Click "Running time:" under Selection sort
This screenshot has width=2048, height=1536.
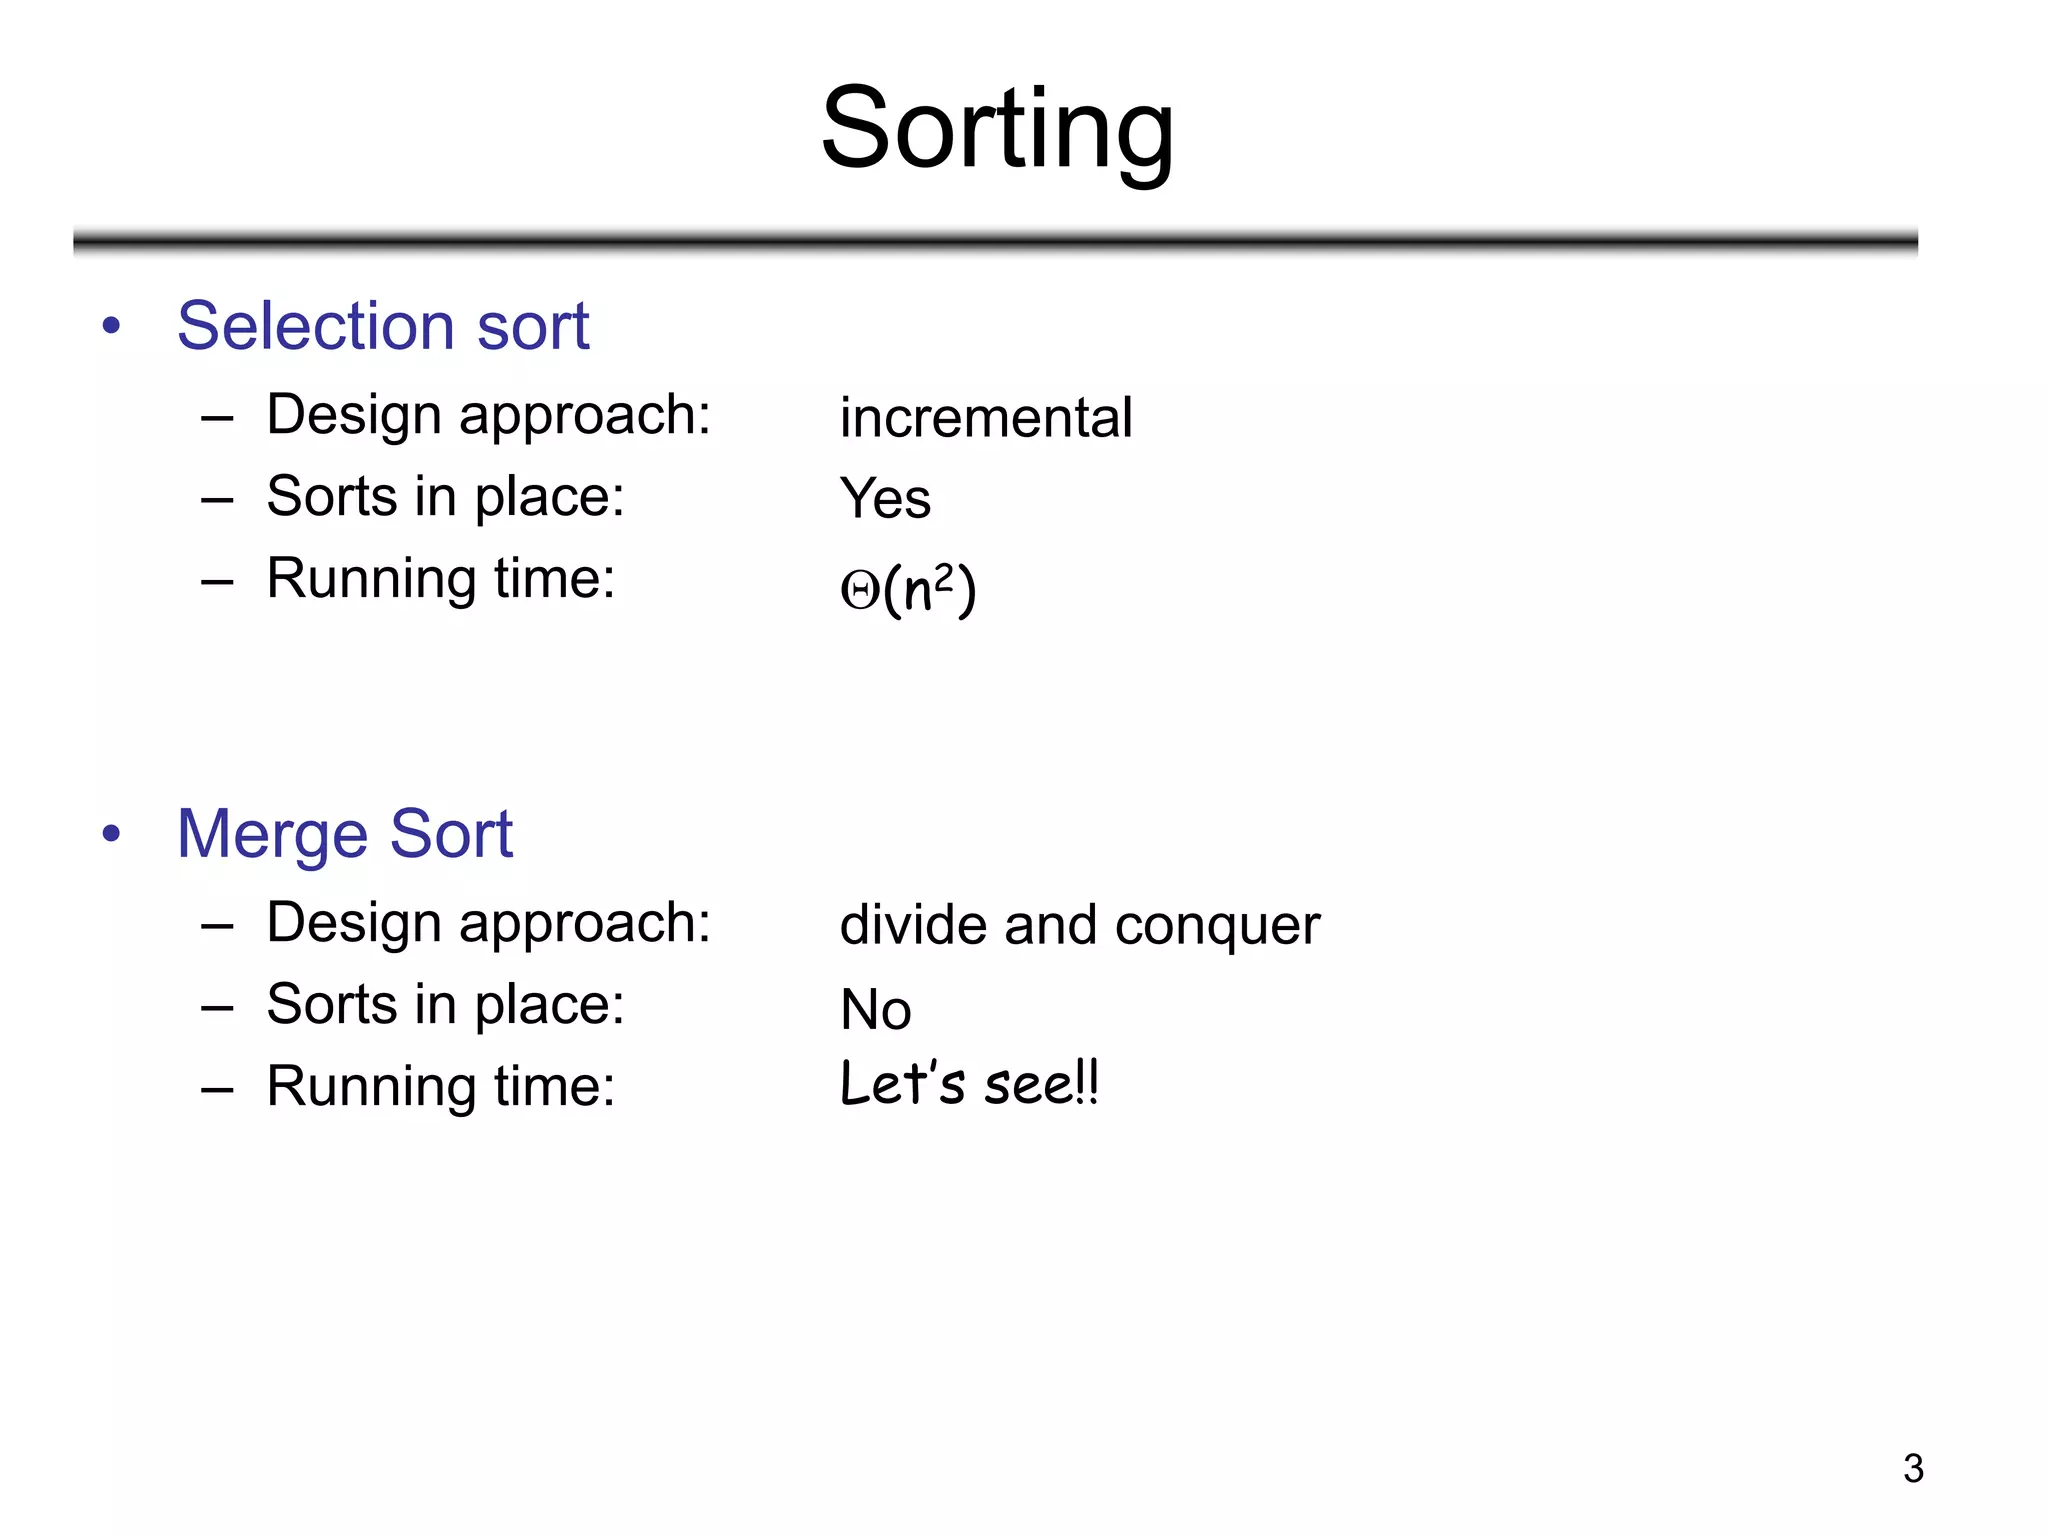(440, 579)
